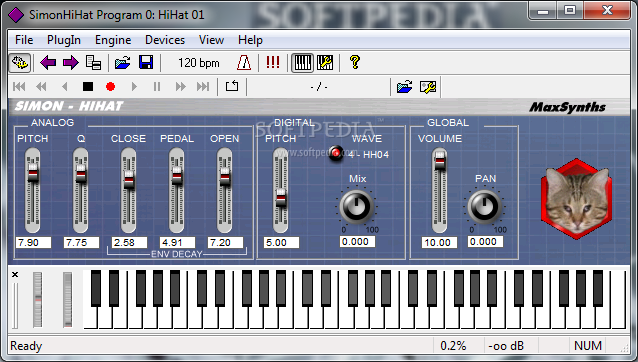This screenshot has width=638, height=362.
Task: Close the keyboard bar with x
Action: point(15,275)
